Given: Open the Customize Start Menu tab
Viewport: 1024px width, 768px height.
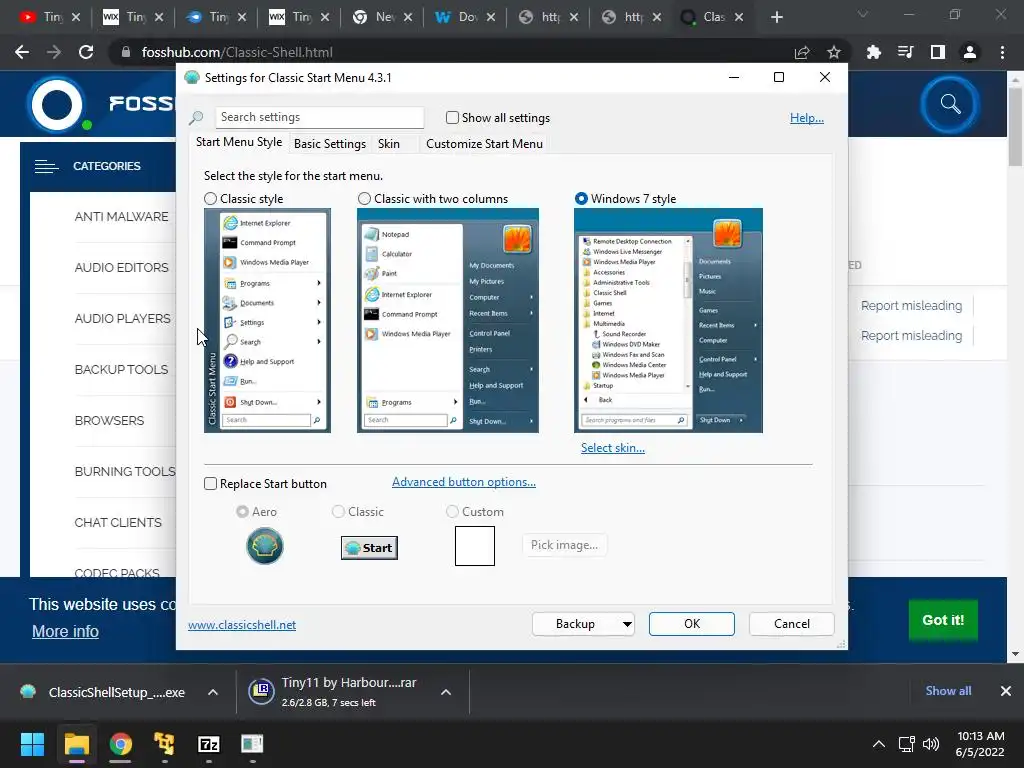Looking at the screenshot, I should pyautogui.click(x=484, y=144).
